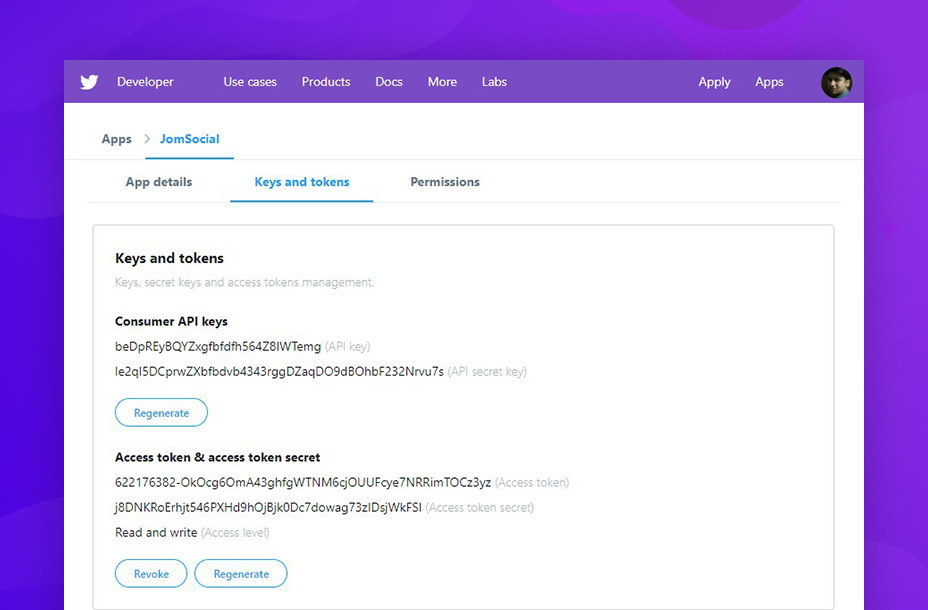928x610 pixels.
Task: Open the Docs menu
Action: pyautogui.click(x=389, y=82)
